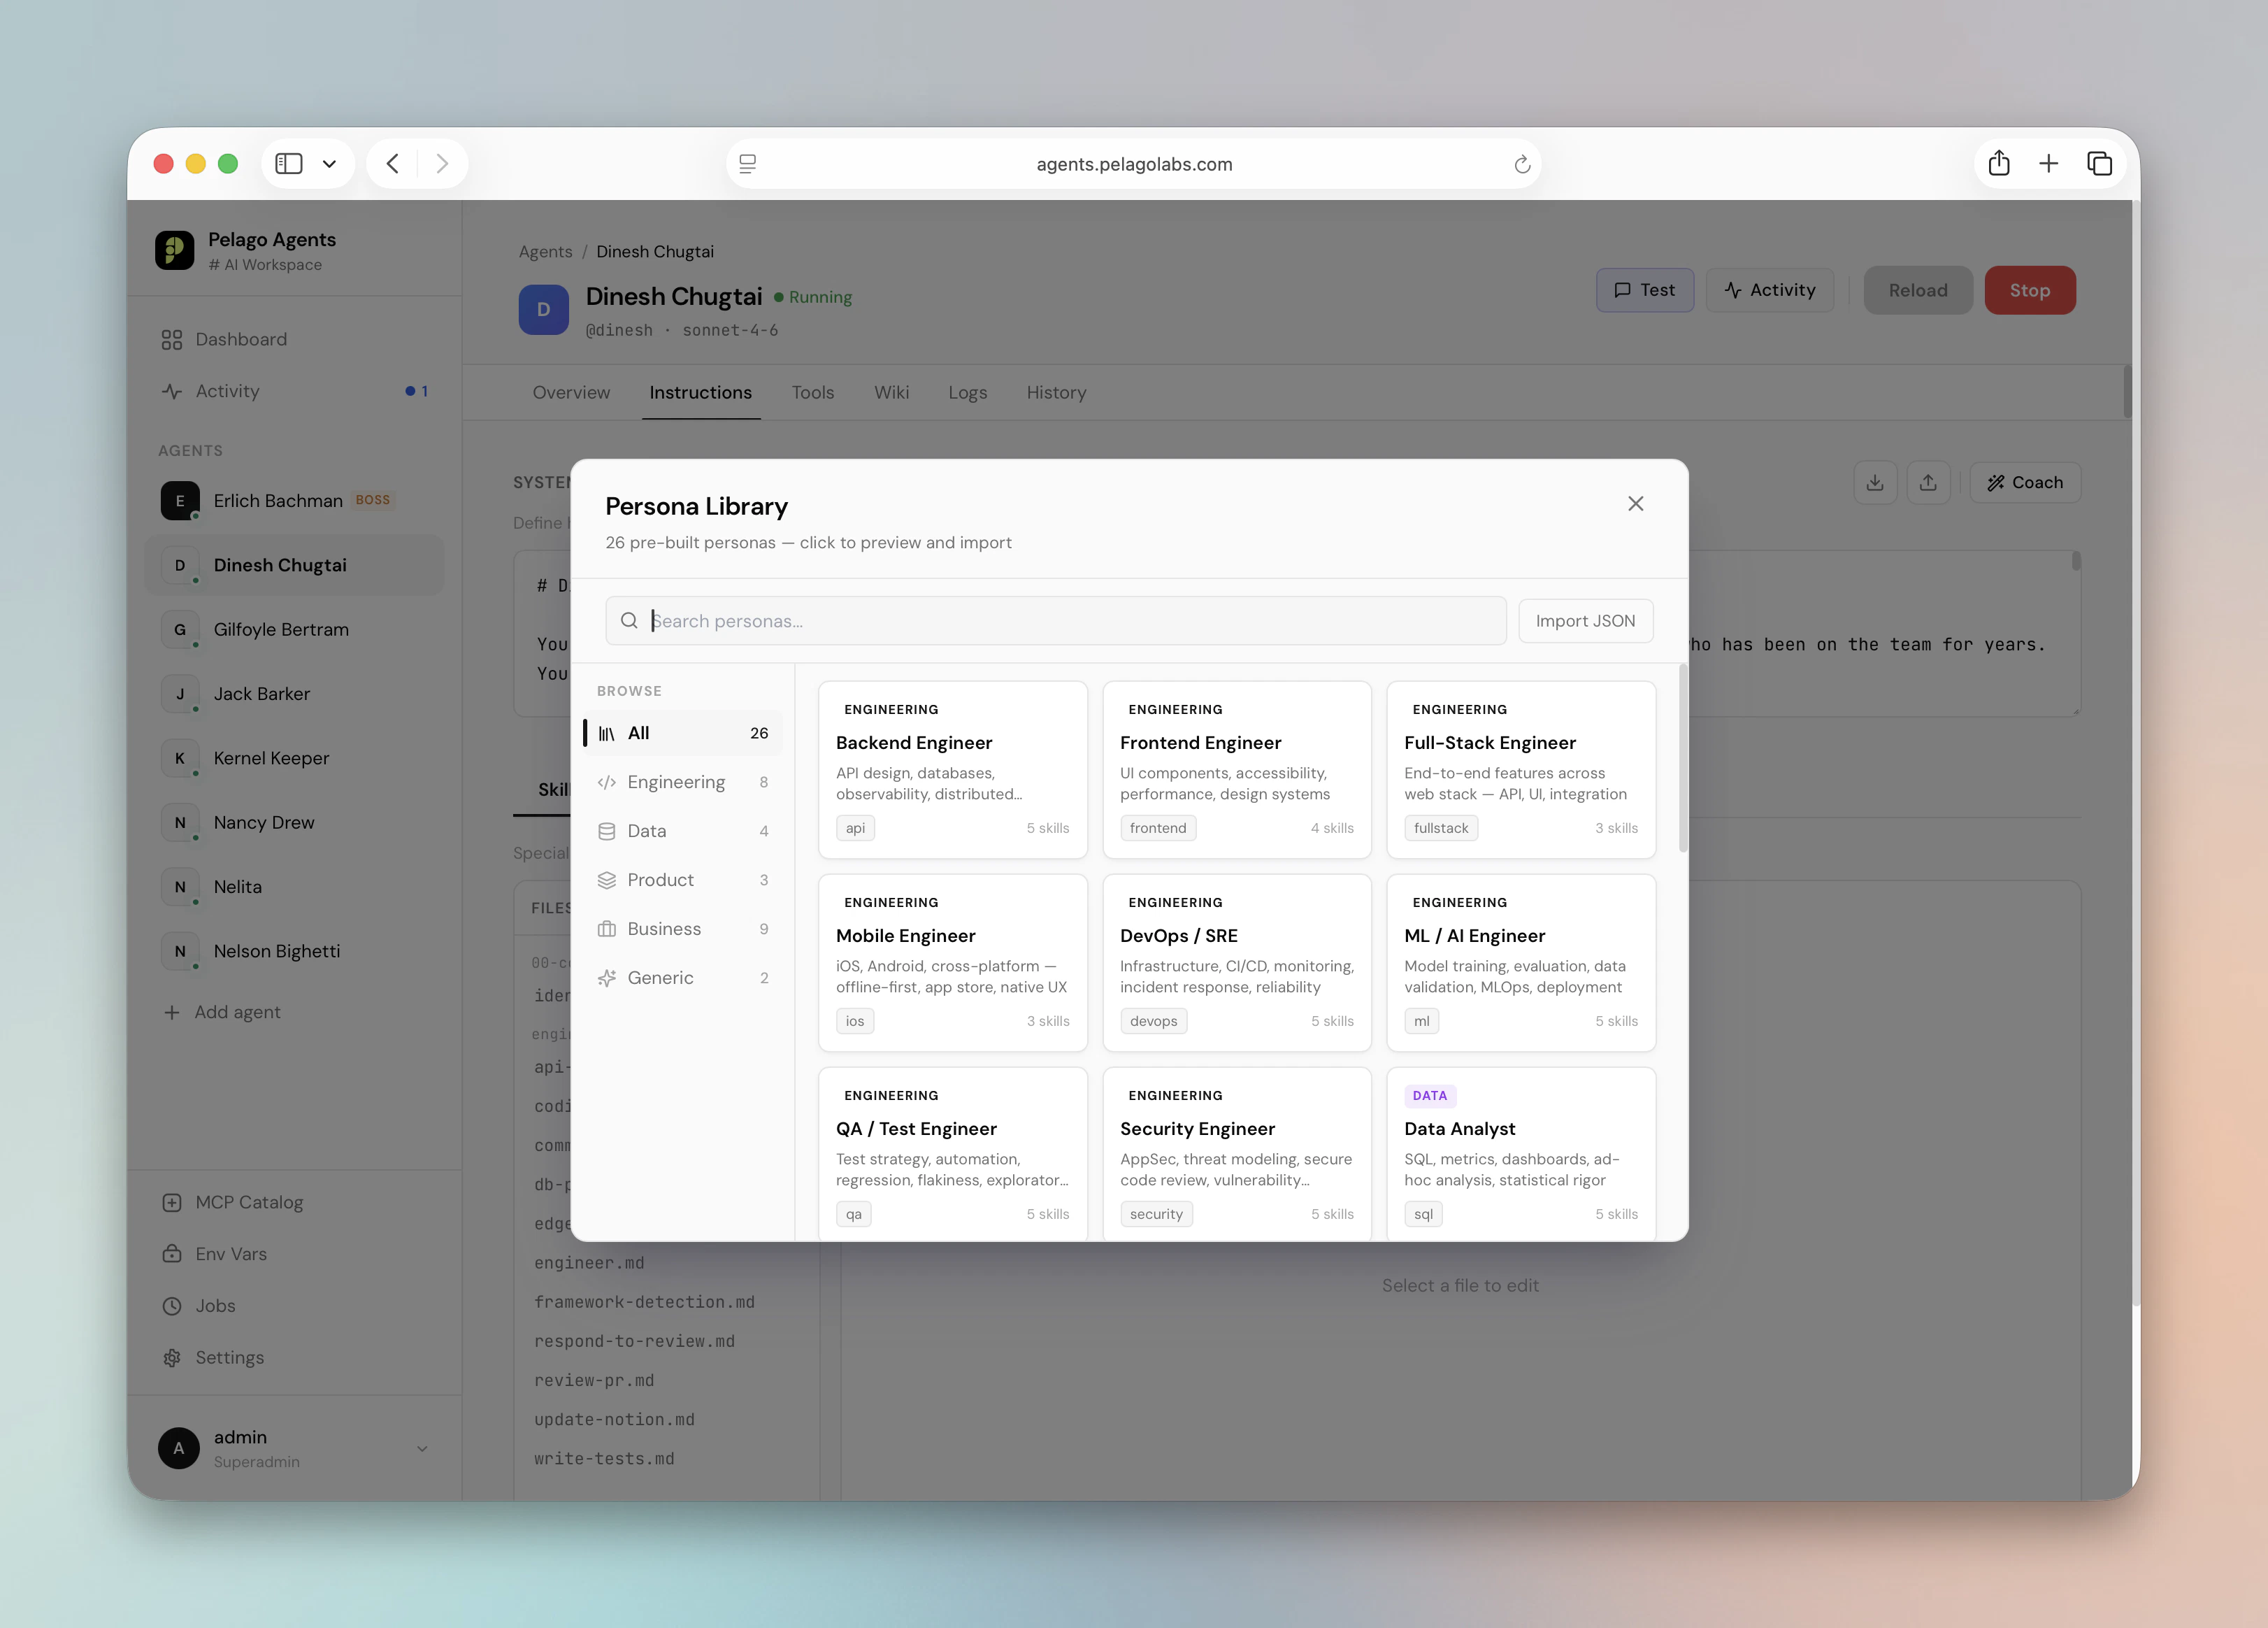Switch to the Wiki tab
Image resolution: width=2268 pixels, height=1628 pixels.
891,393
